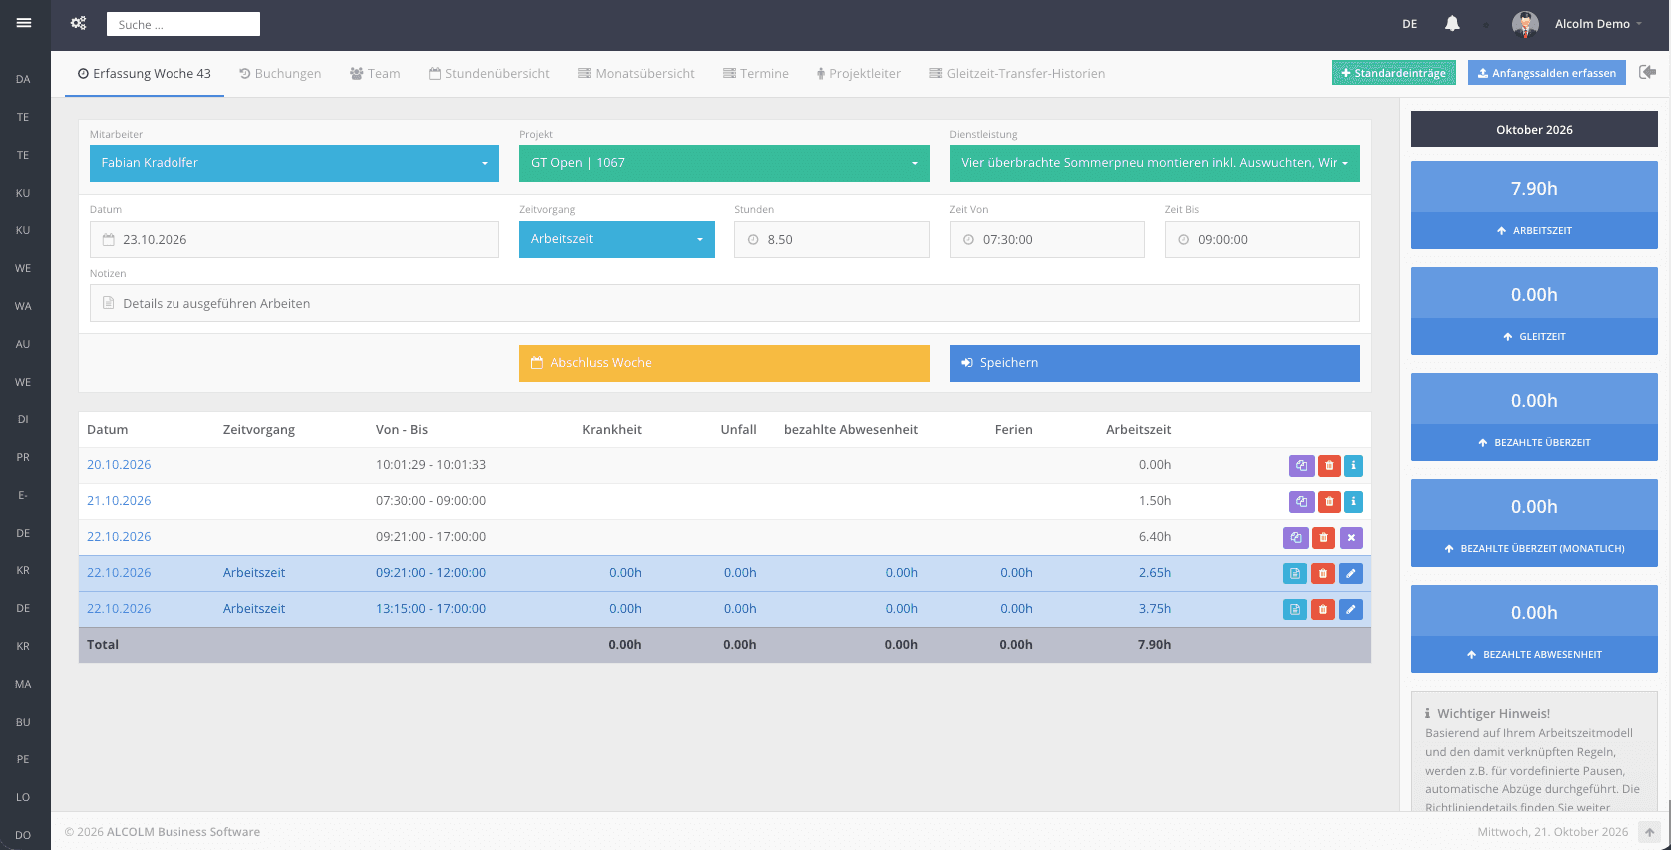Edit the 13:15:00 - 17:00:00 entry
Image resolution: width=1671 pixels, height=850 pixels.
click(1351, 609)
